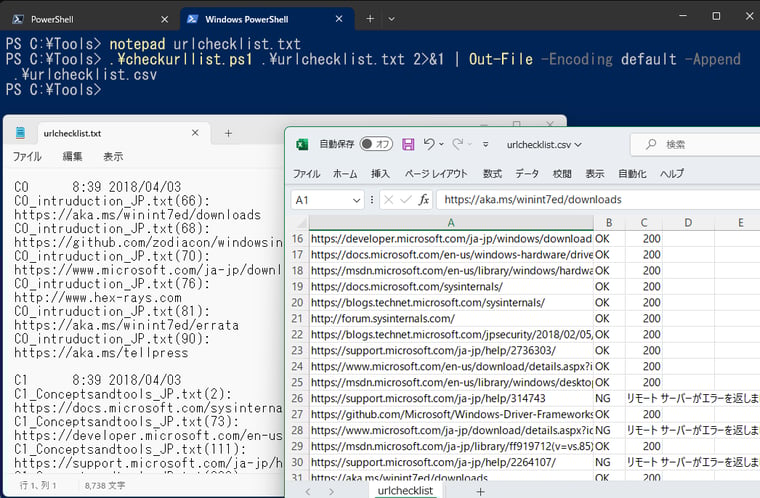This screenshot has height=498, width=760.
Task: Click cell with forum.sysinternals.com URL
Action: click(x=451, y=319)
